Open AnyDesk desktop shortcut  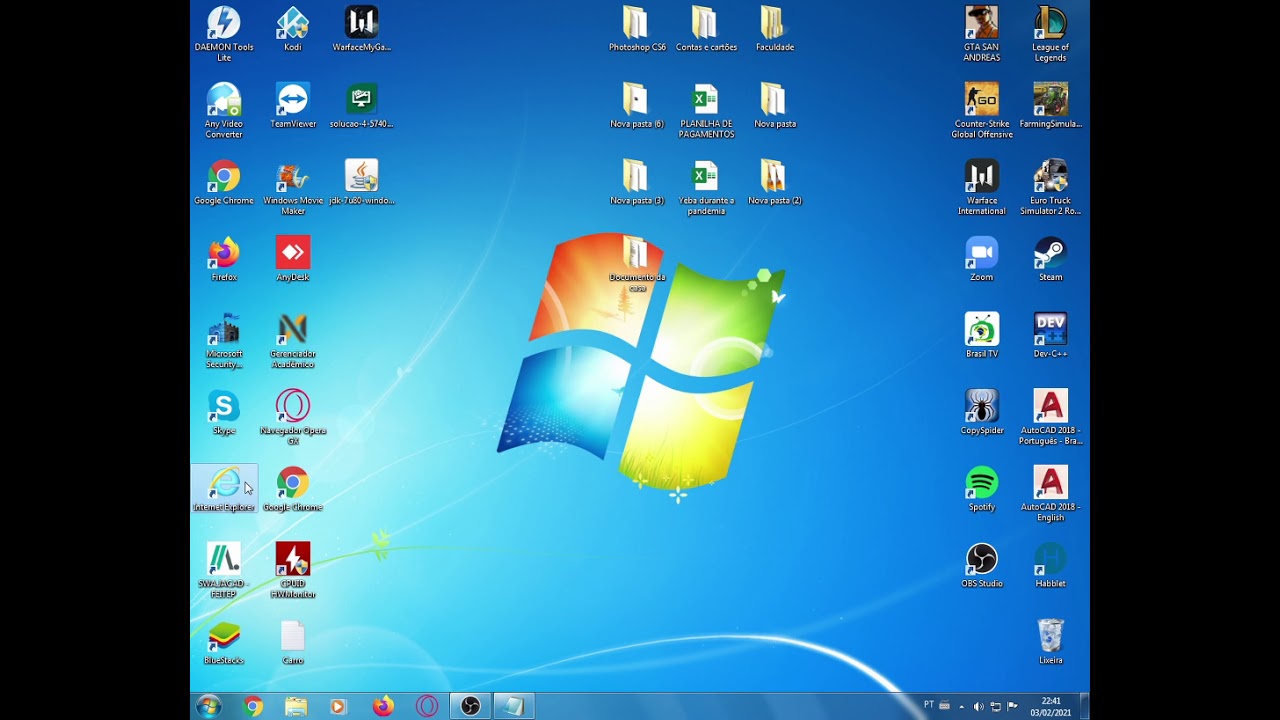click(292, 258)
